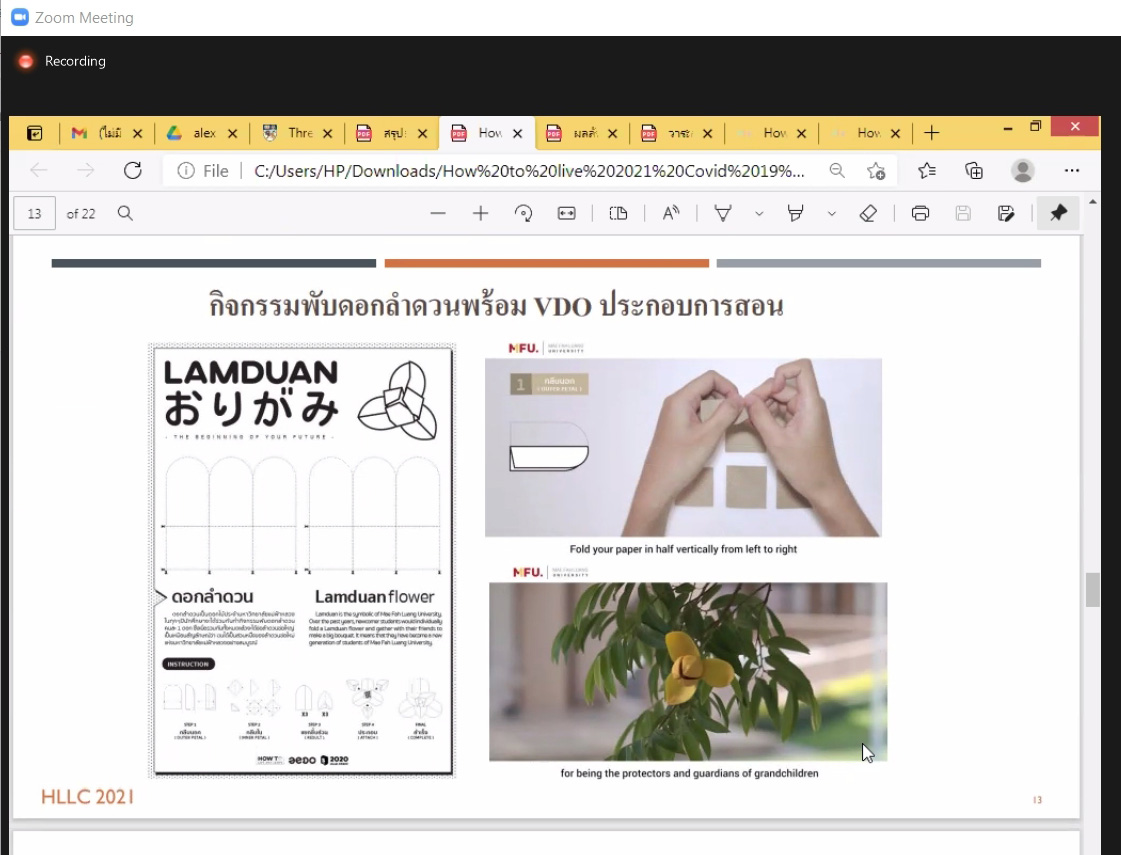The image size is (1121, 855).
Task: Toggle the toolbar pin
Action: (x=1058, y=213)
